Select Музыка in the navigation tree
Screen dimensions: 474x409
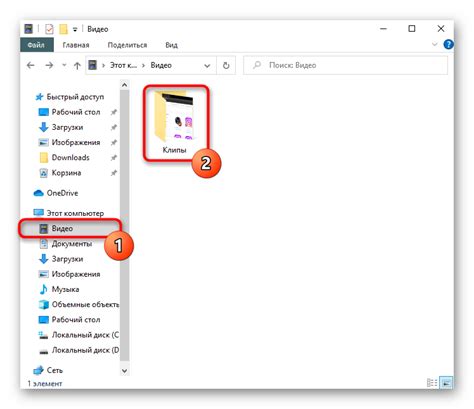[65, 289]
